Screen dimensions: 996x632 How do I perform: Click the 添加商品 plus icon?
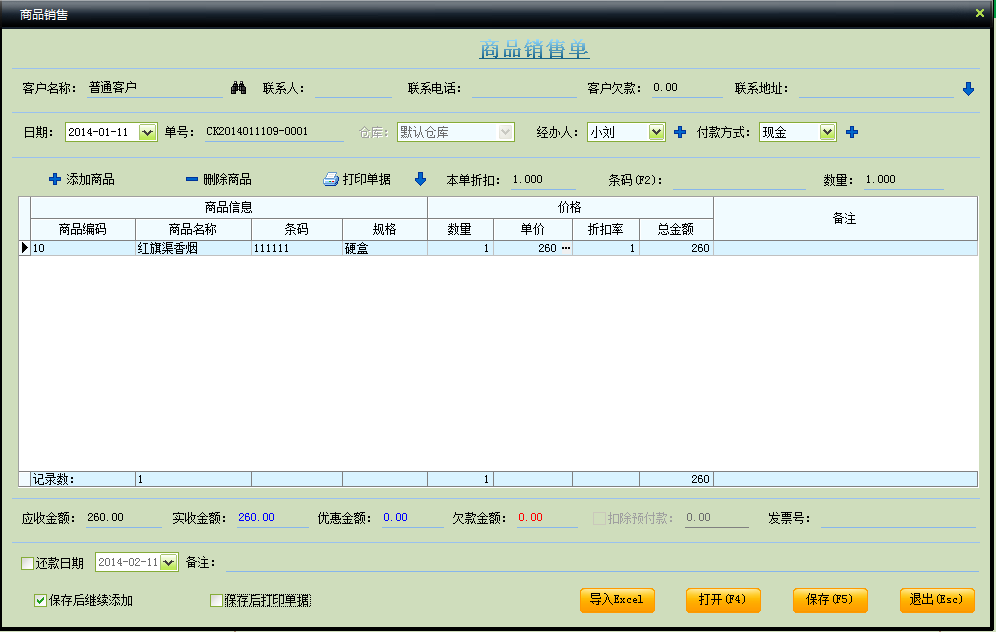pos(55,180)
